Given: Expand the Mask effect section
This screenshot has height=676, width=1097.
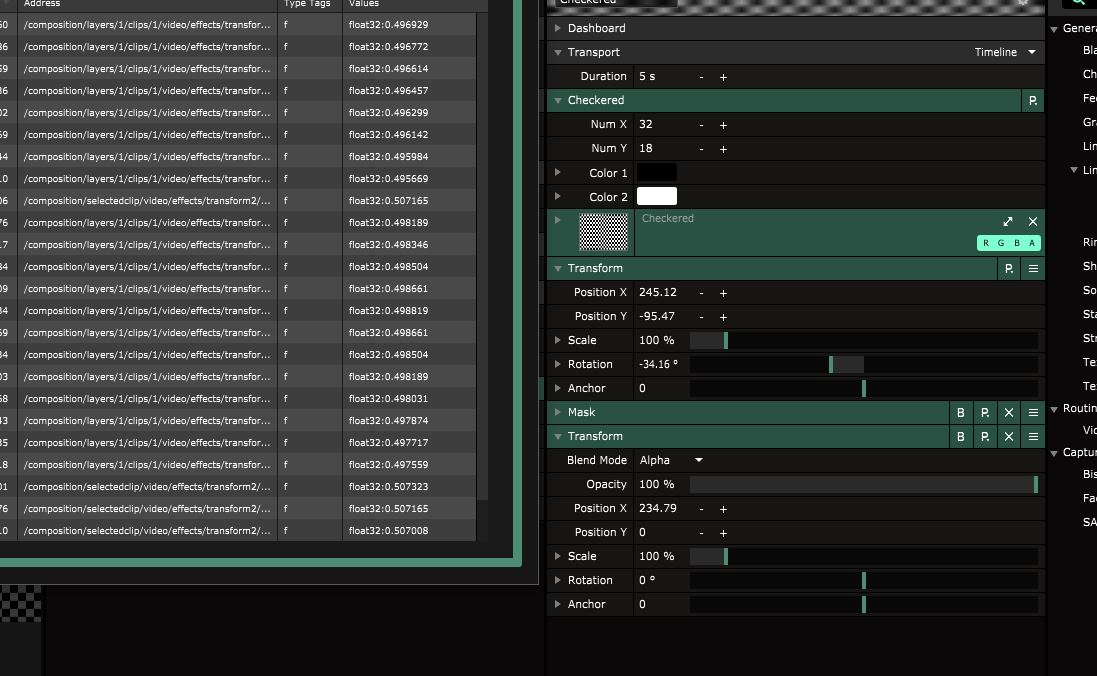Looking at the screenshot, I should 558,413.
